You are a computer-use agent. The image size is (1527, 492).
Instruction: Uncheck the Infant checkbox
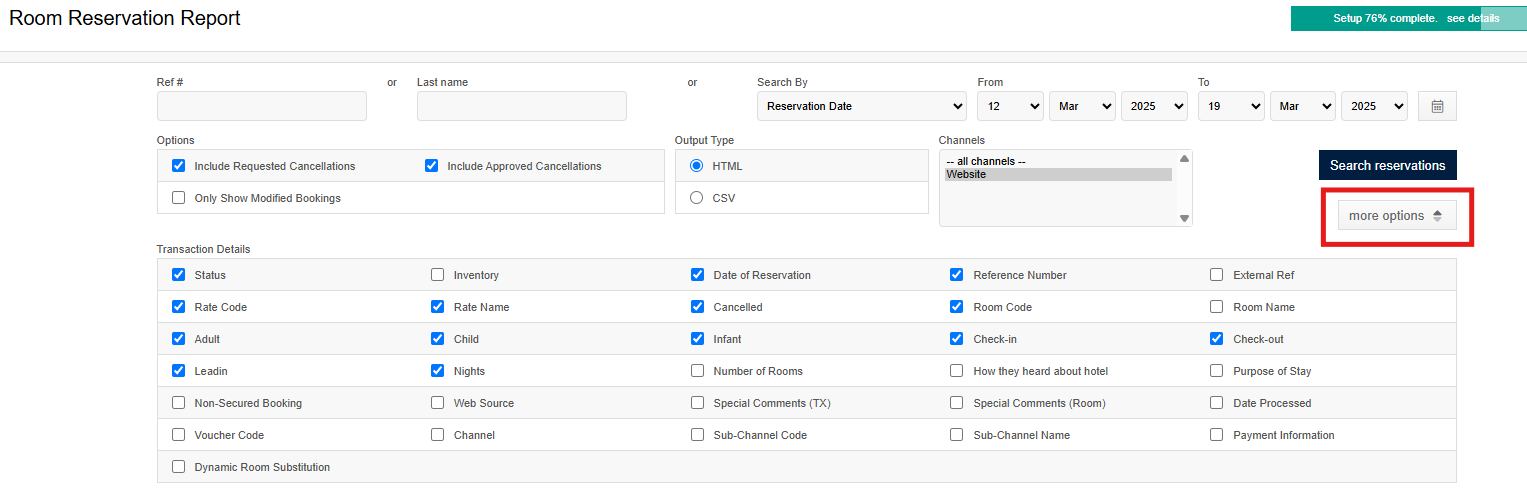(698, 339)
